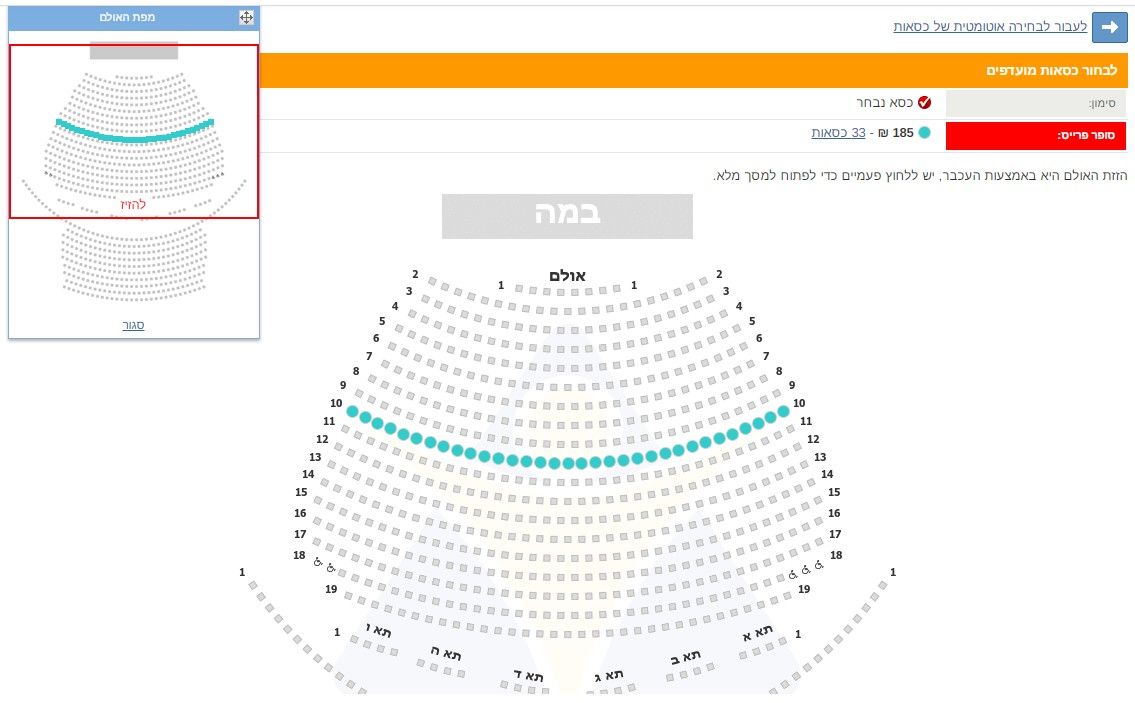This screenshot has height=703, width=1135.
Task: Close the hall map with the "סגור" link
Action: pyautogui.click(x=133, y=325)
